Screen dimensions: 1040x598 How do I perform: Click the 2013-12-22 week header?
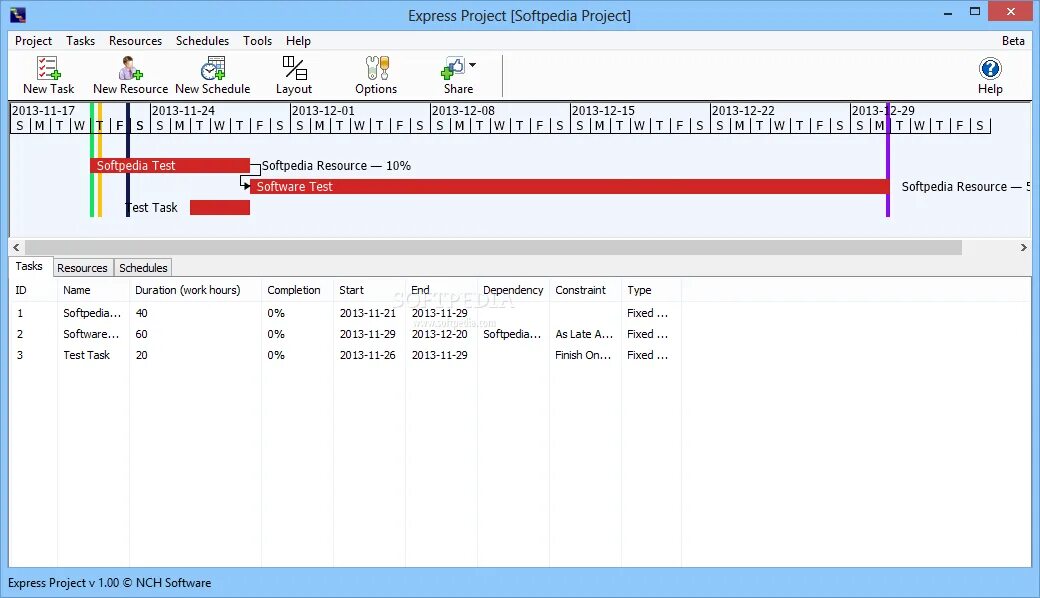click(x=743, y=110)
